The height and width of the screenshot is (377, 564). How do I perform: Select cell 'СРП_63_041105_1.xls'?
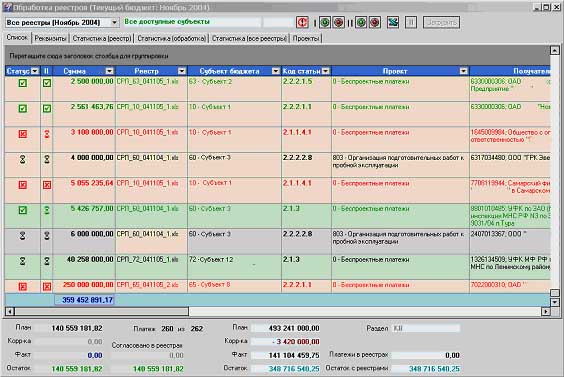pos(151,89)
